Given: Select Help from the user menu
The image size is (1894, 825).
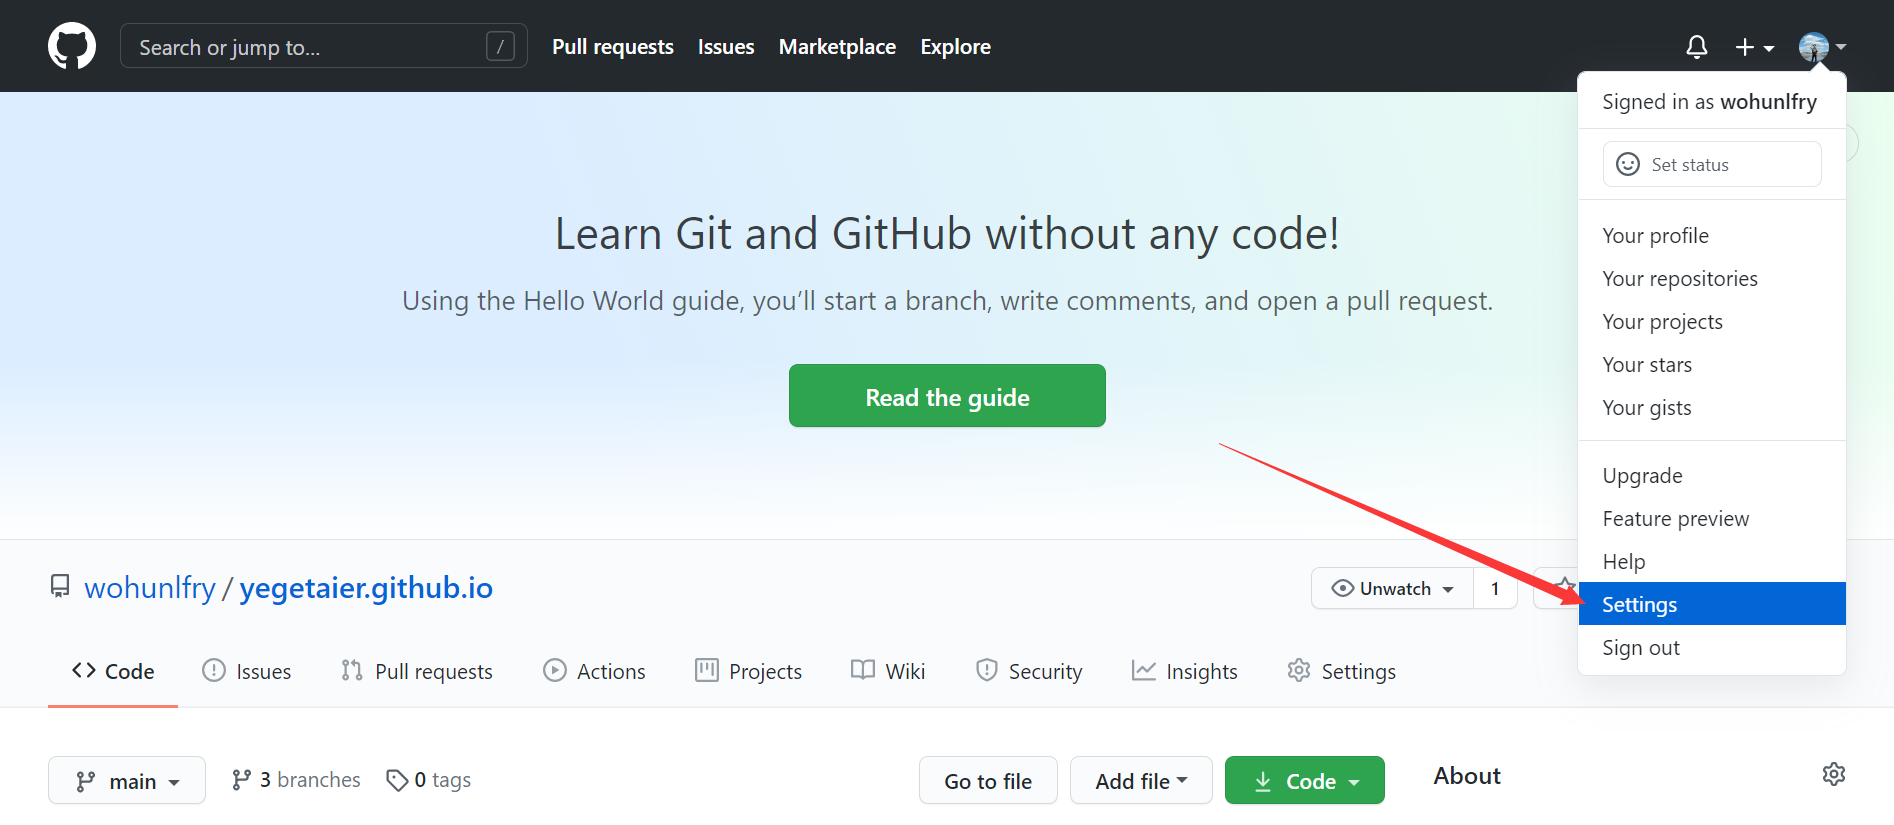Looking at the screenshot, I should coord(1712,562).
